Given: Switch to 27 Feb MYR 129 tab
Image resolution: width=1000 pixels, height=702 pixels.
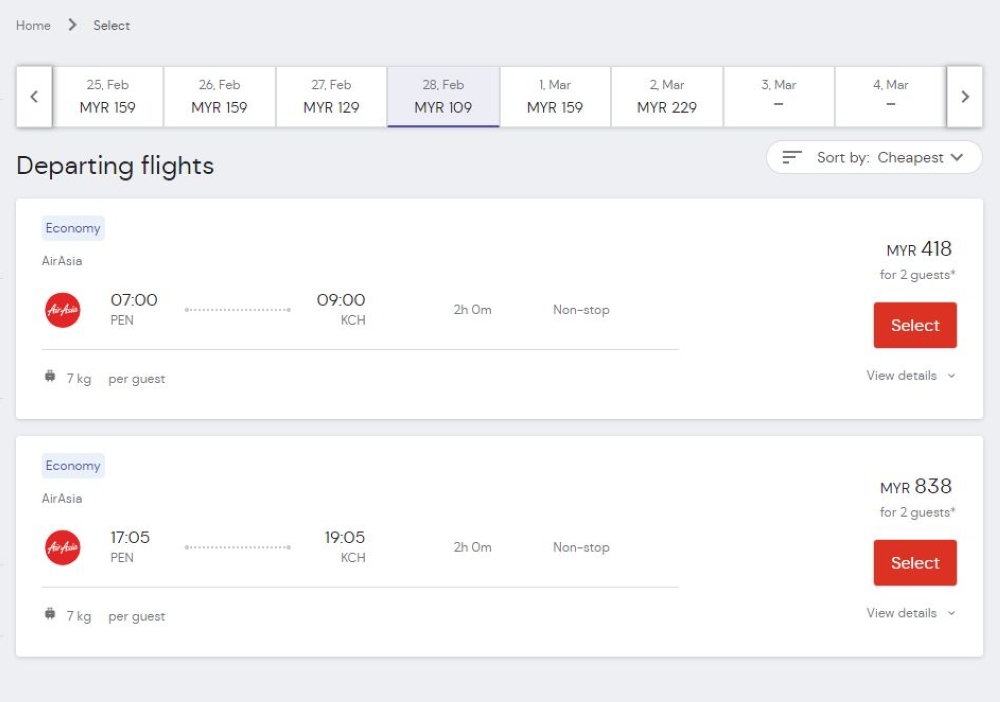Looking at the screenshot, I should point(331,97).
